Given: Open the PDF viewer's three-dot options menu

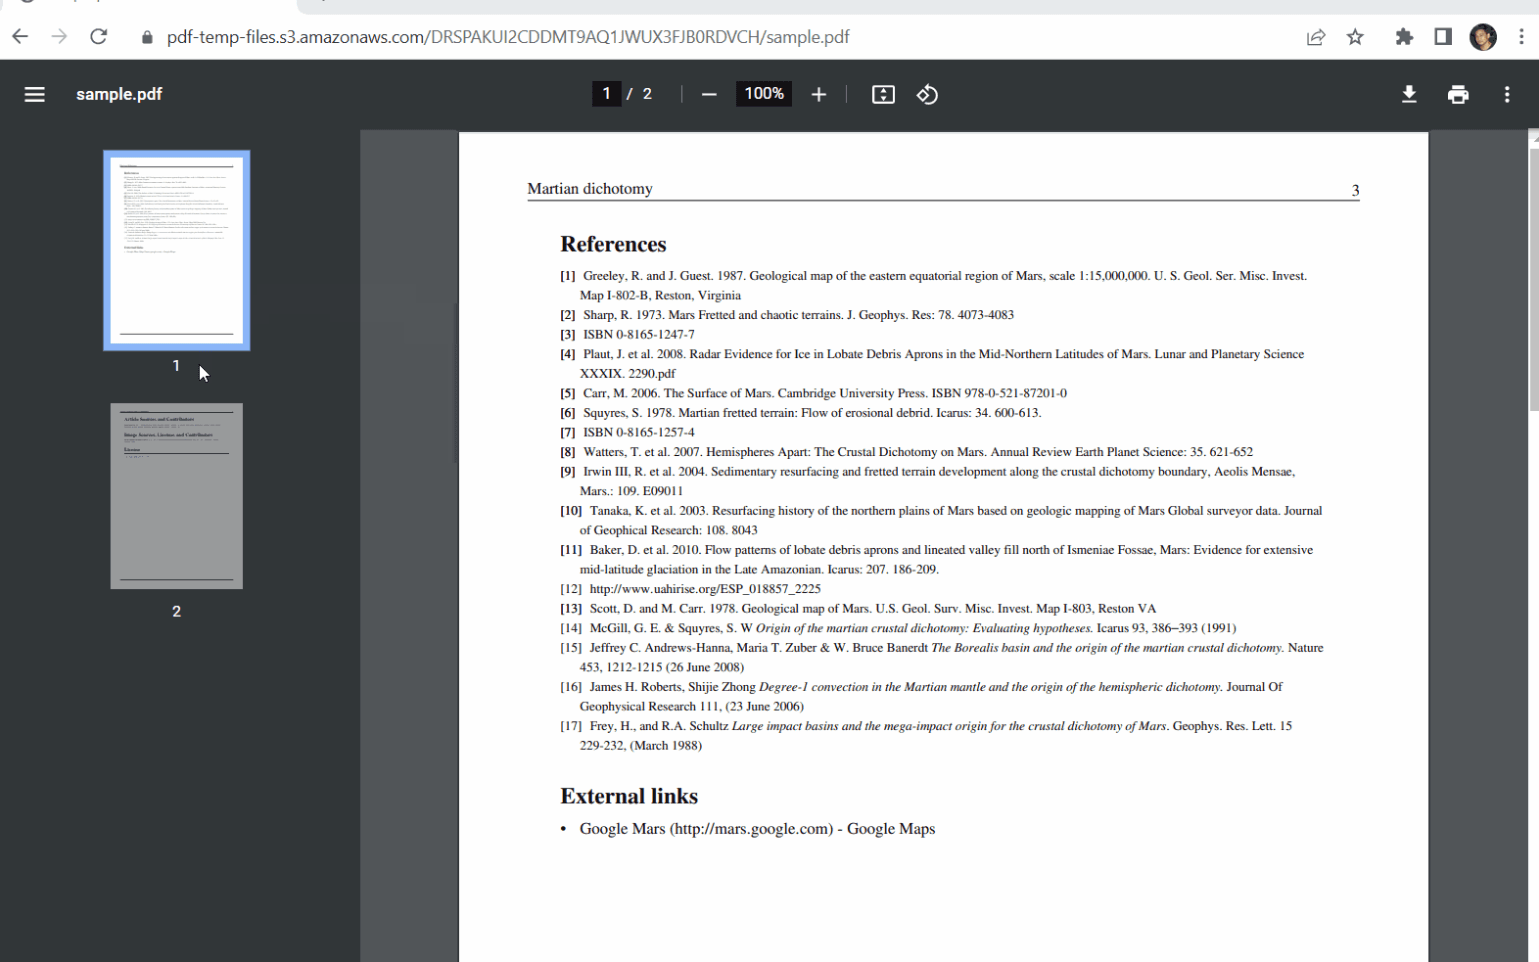Looking at the screenshot, I should (1506, 93).
